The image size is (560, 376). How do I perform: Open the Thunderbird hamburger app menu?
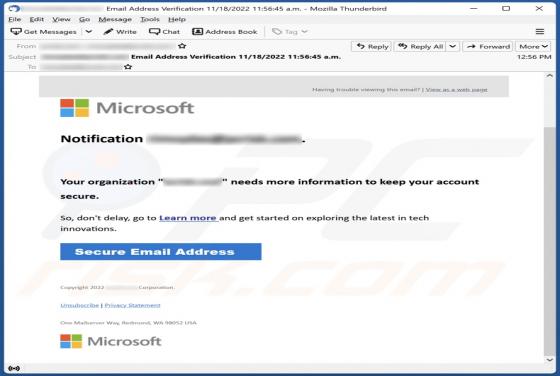tap(540, 32)
